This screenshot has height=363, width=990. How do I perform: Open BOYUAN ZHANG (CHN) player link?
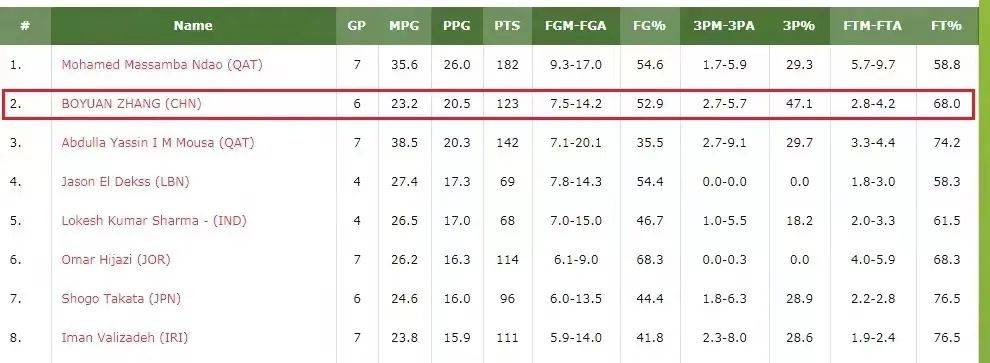[131, 104]
